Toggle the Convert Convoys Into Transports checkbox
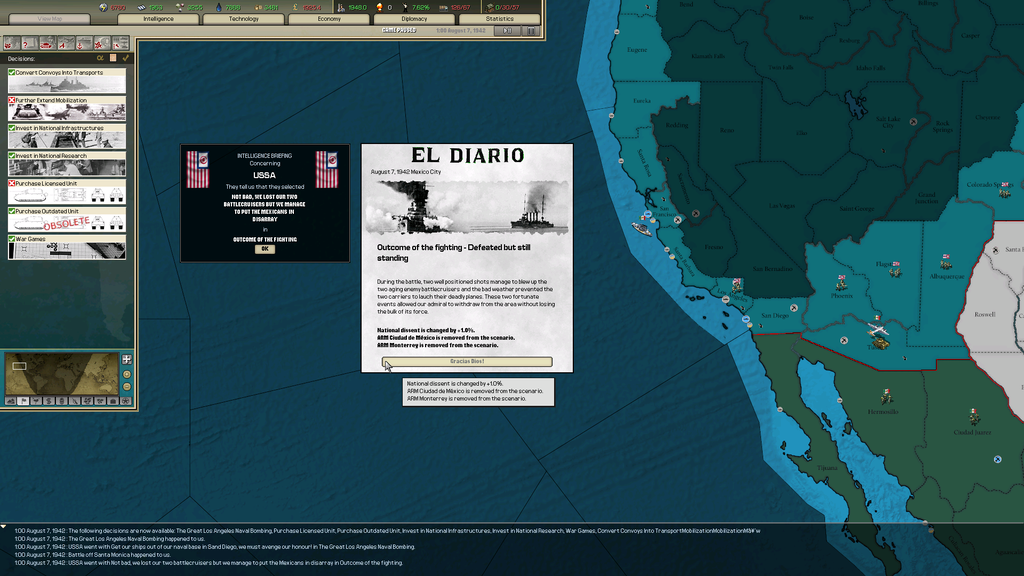Image resolution: width=1024 pixels, height=576 pixels. [12, 73]
